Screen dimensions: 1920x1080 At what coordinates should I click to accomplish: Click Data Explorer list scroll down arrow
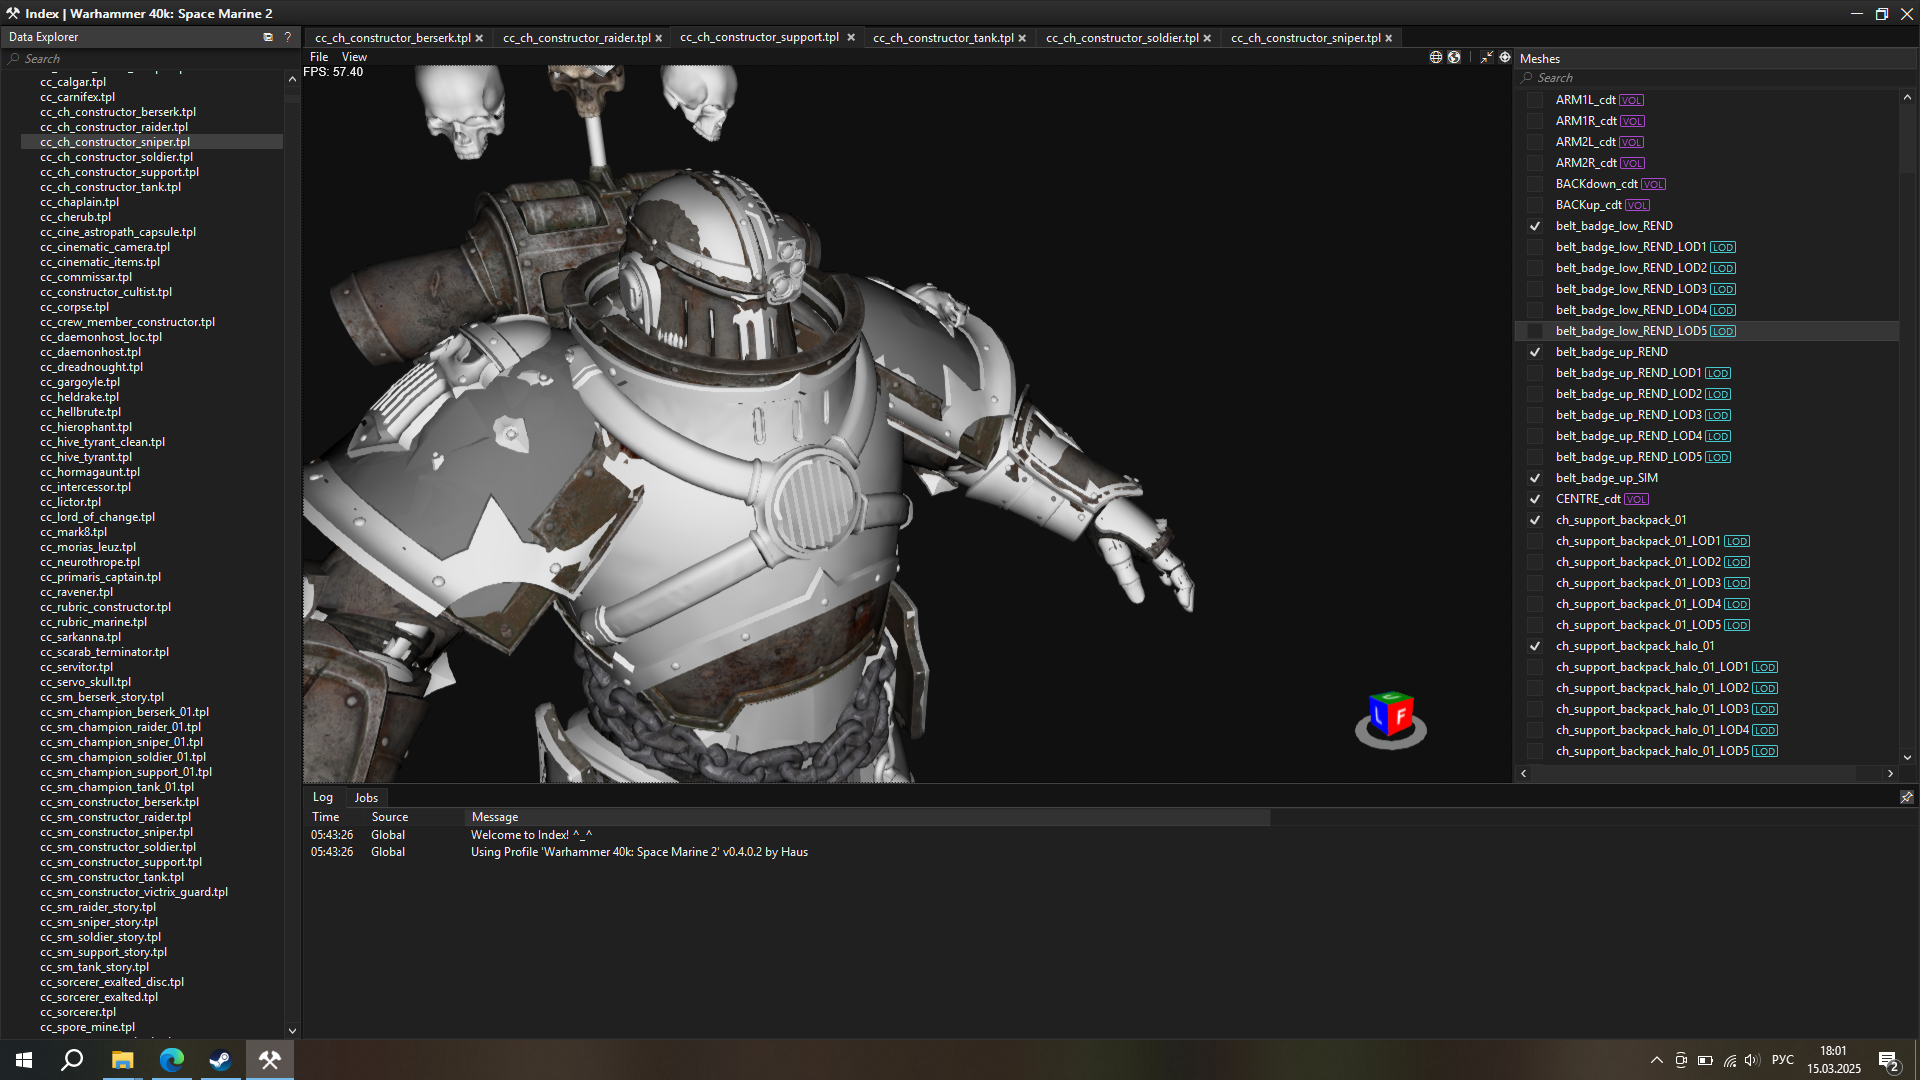coord(292,1030)
